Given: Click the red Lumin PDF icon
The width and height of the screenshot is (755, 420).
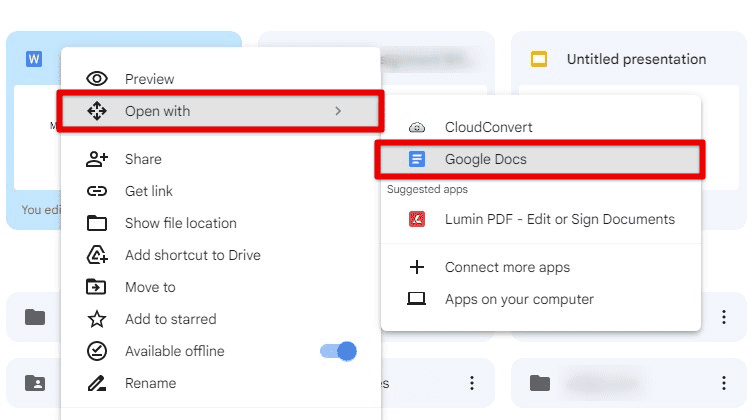Looking at the screenshot, I should pyautogui.click(x=417, y=219).
